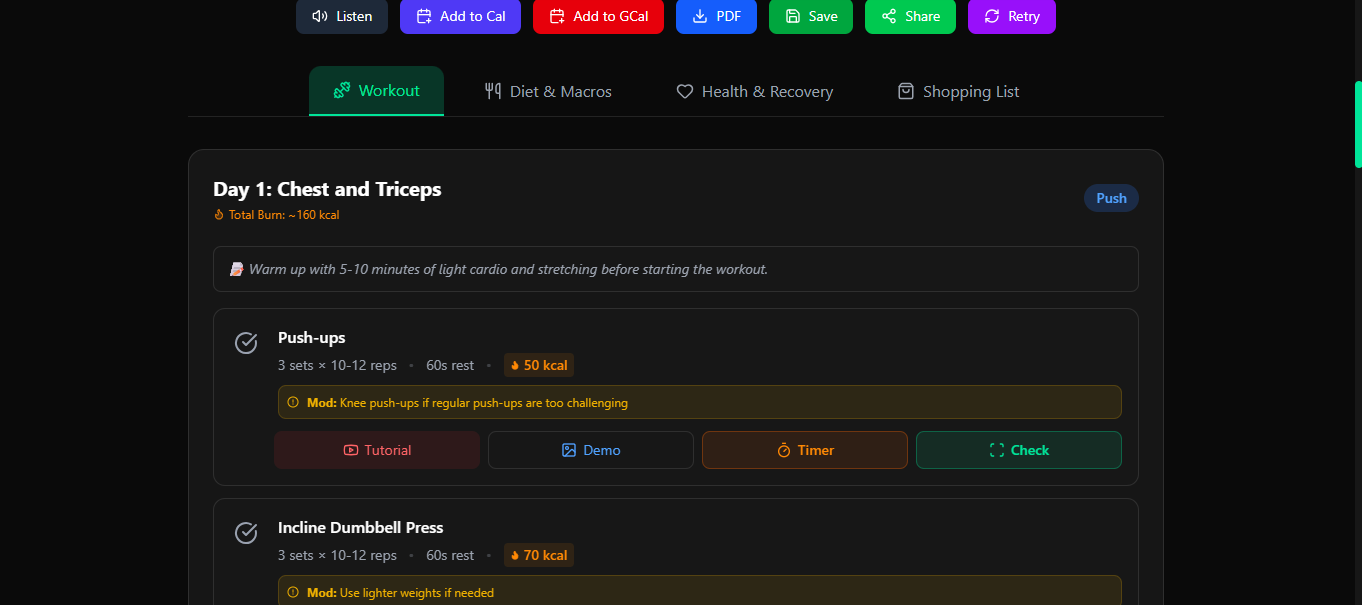This screenshot has height=605, width=1362.
Task: Start the Timer for Push-ups
Action: pos(804,450)
